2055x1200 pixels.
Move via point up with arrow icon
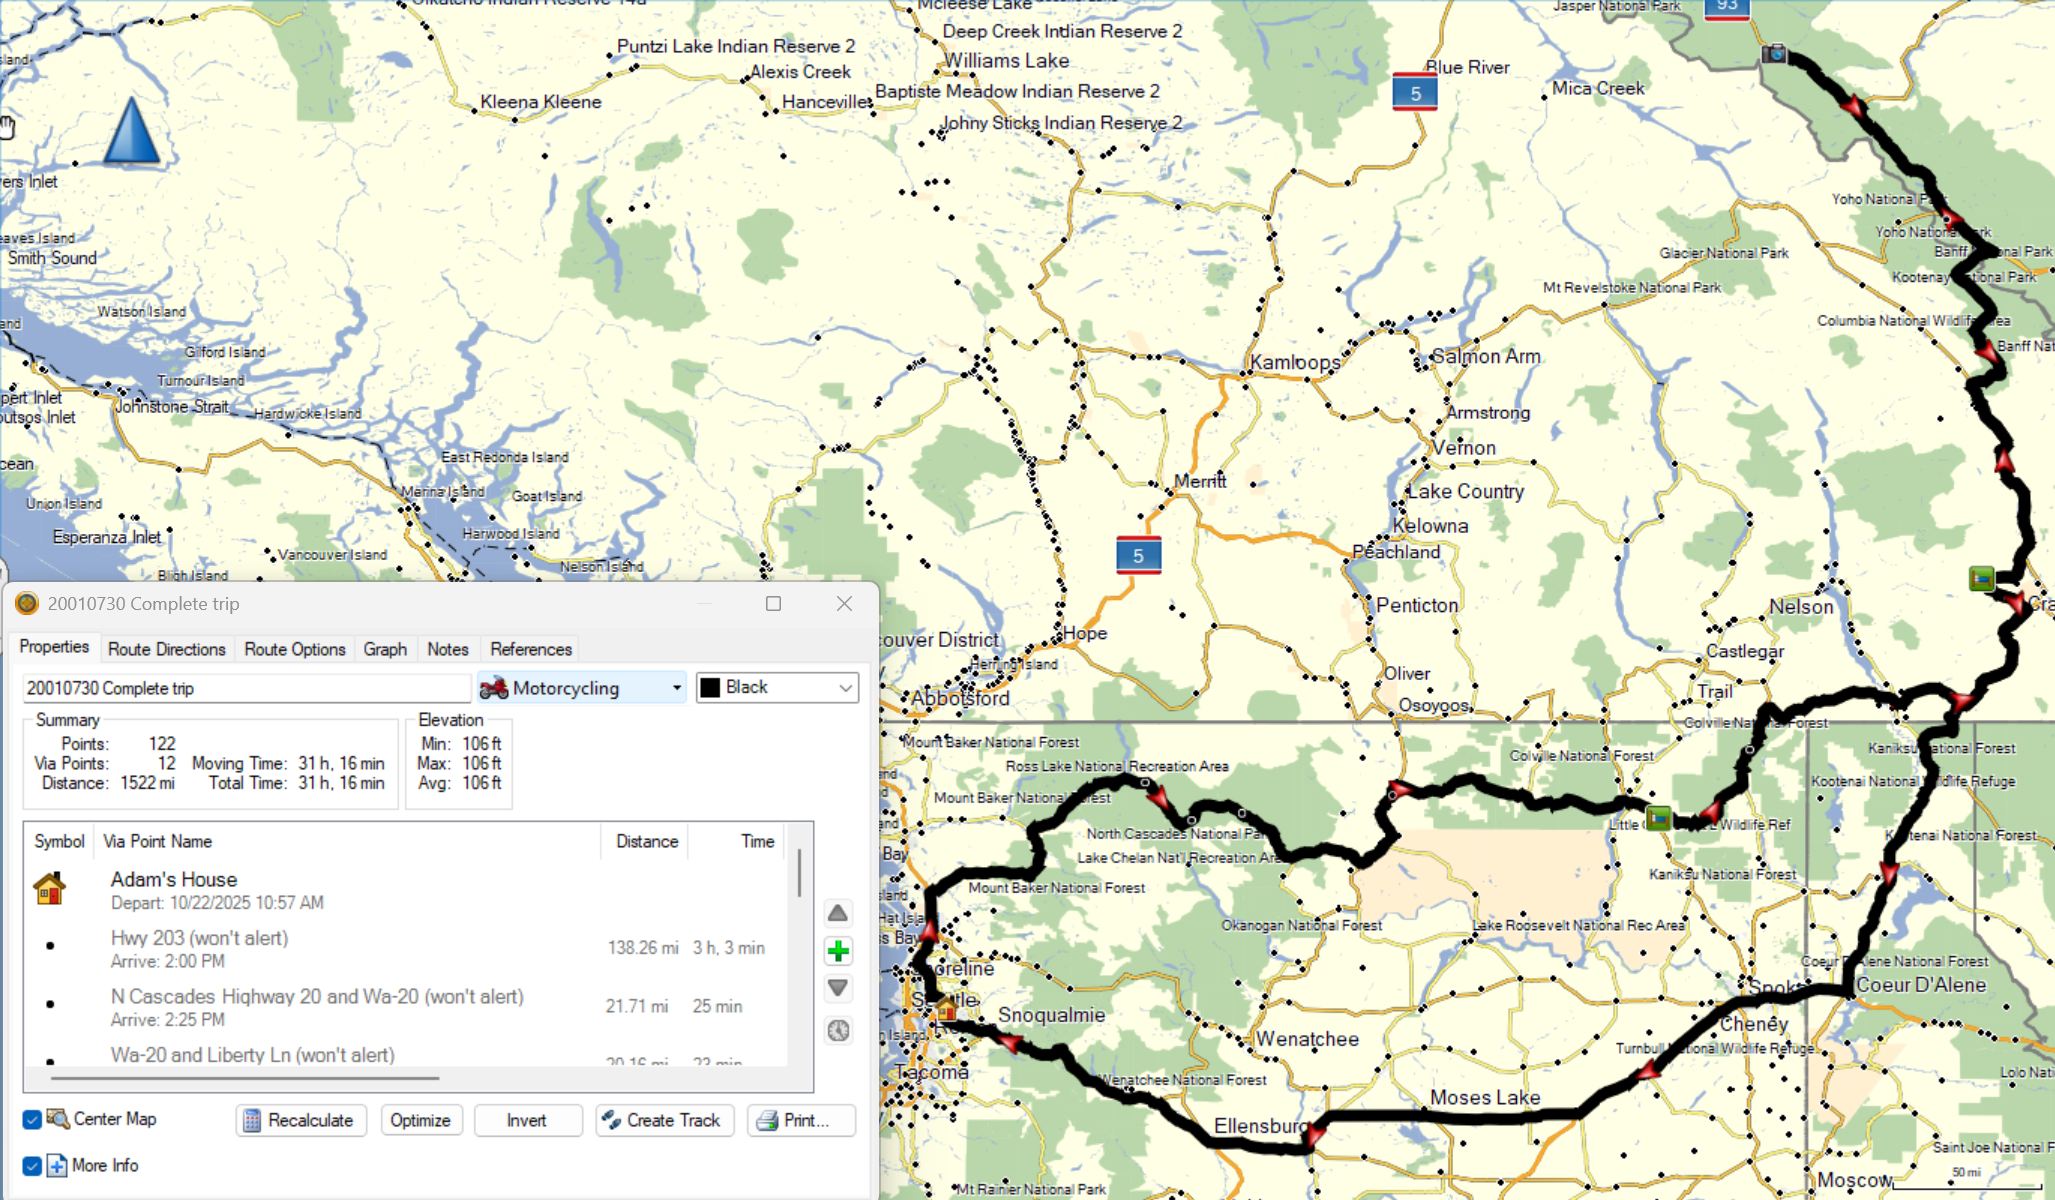838,913
